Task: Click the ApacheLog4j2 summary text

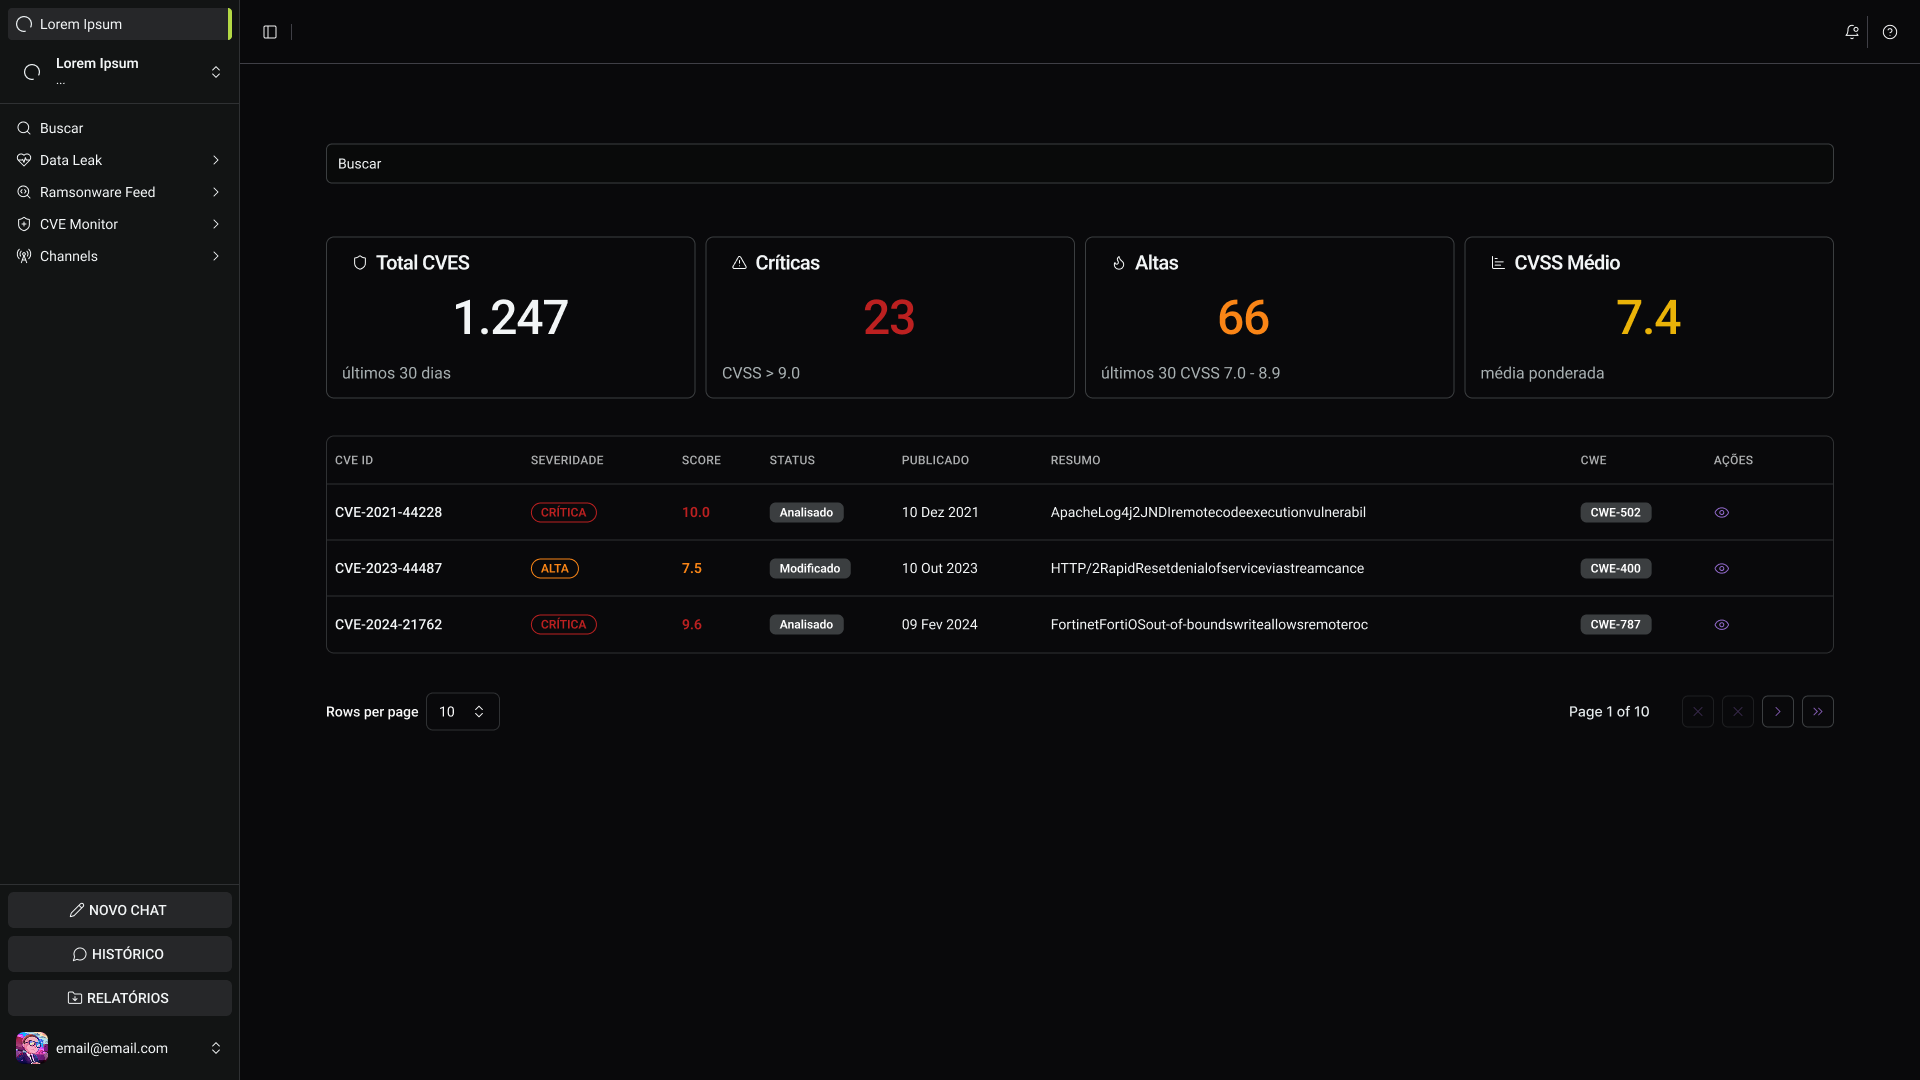Action: tap(1207, 512)
